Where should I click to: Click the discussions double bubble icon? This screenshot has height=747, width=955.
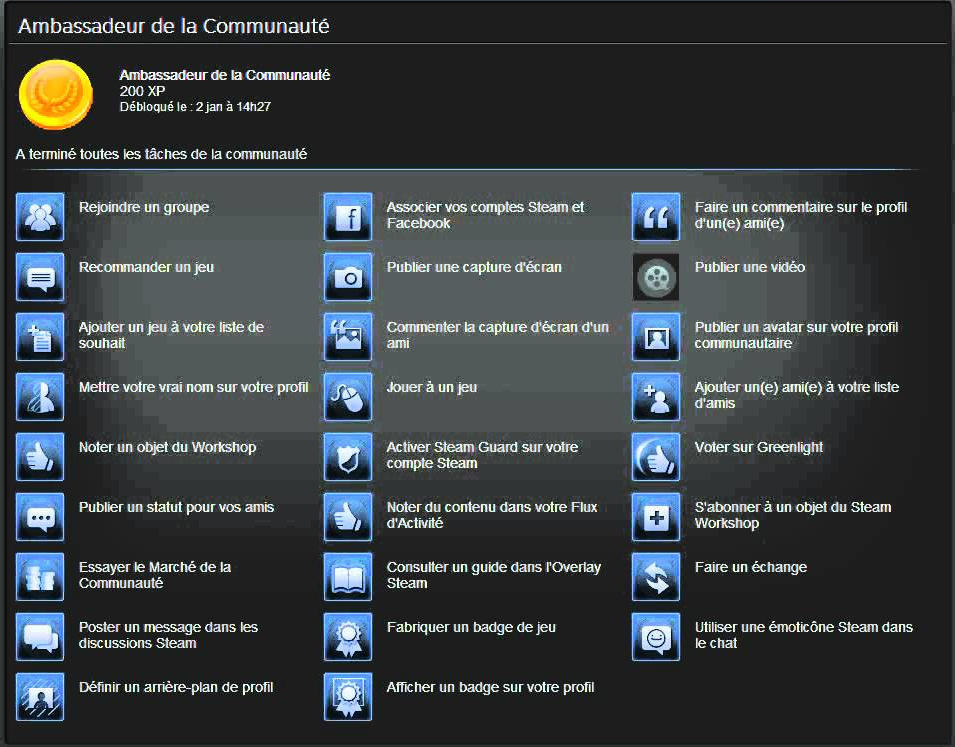[40, 637]
